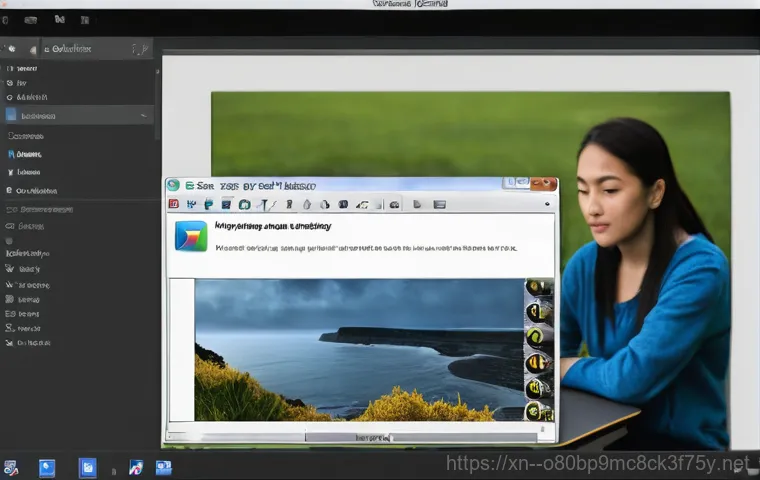The image size is (760, 480).
Task: Expand the chevron on the highlighted sidebar row
Action: tap(146, 116)
